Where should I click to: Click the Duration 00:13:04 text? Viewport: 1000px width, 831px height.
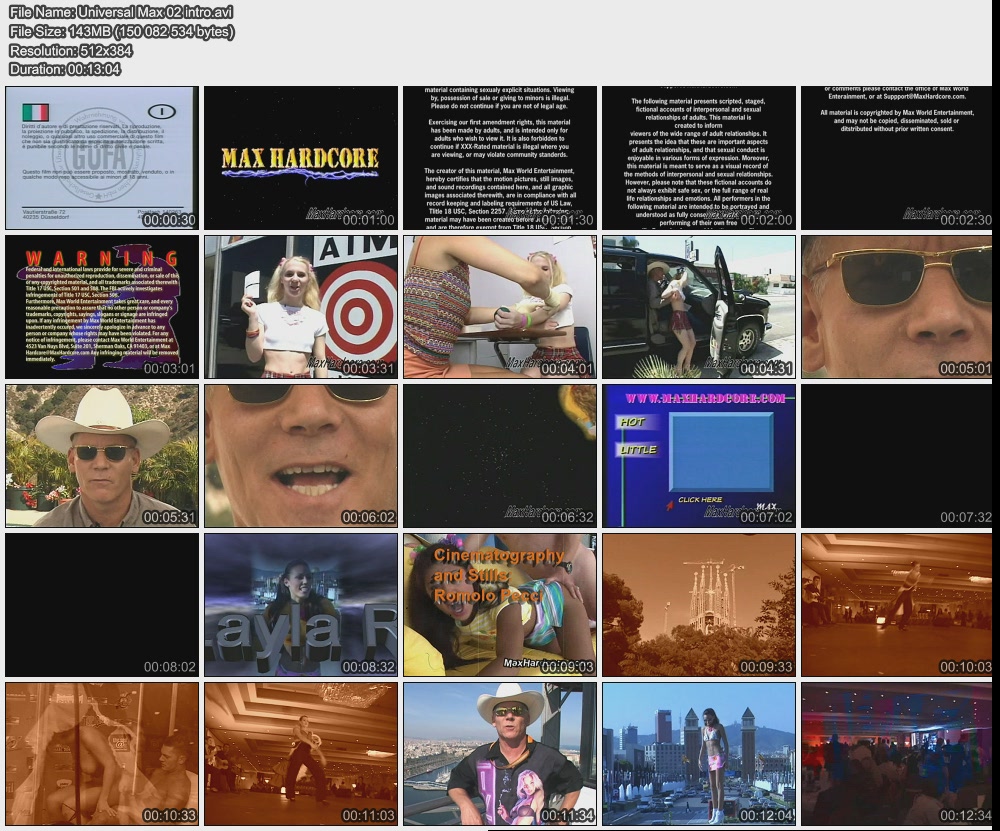tap(65, 69)
